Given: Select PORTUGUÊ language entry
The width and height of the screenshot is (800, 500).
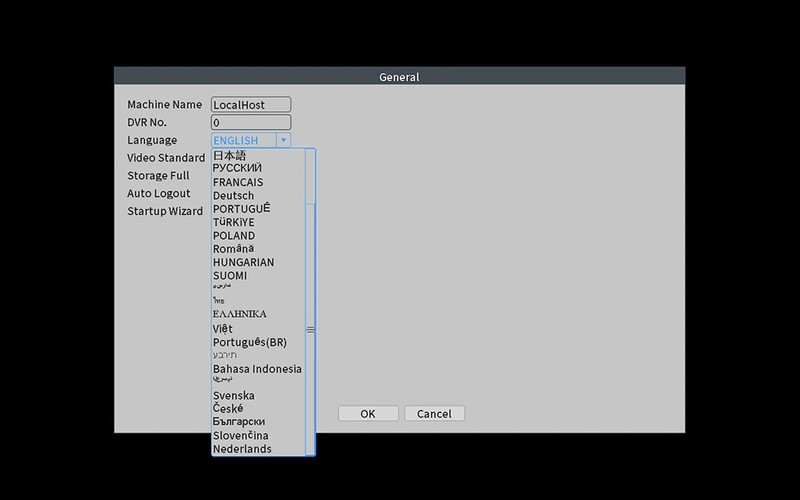Looking at the screenshot, I should tap(241, 209).
